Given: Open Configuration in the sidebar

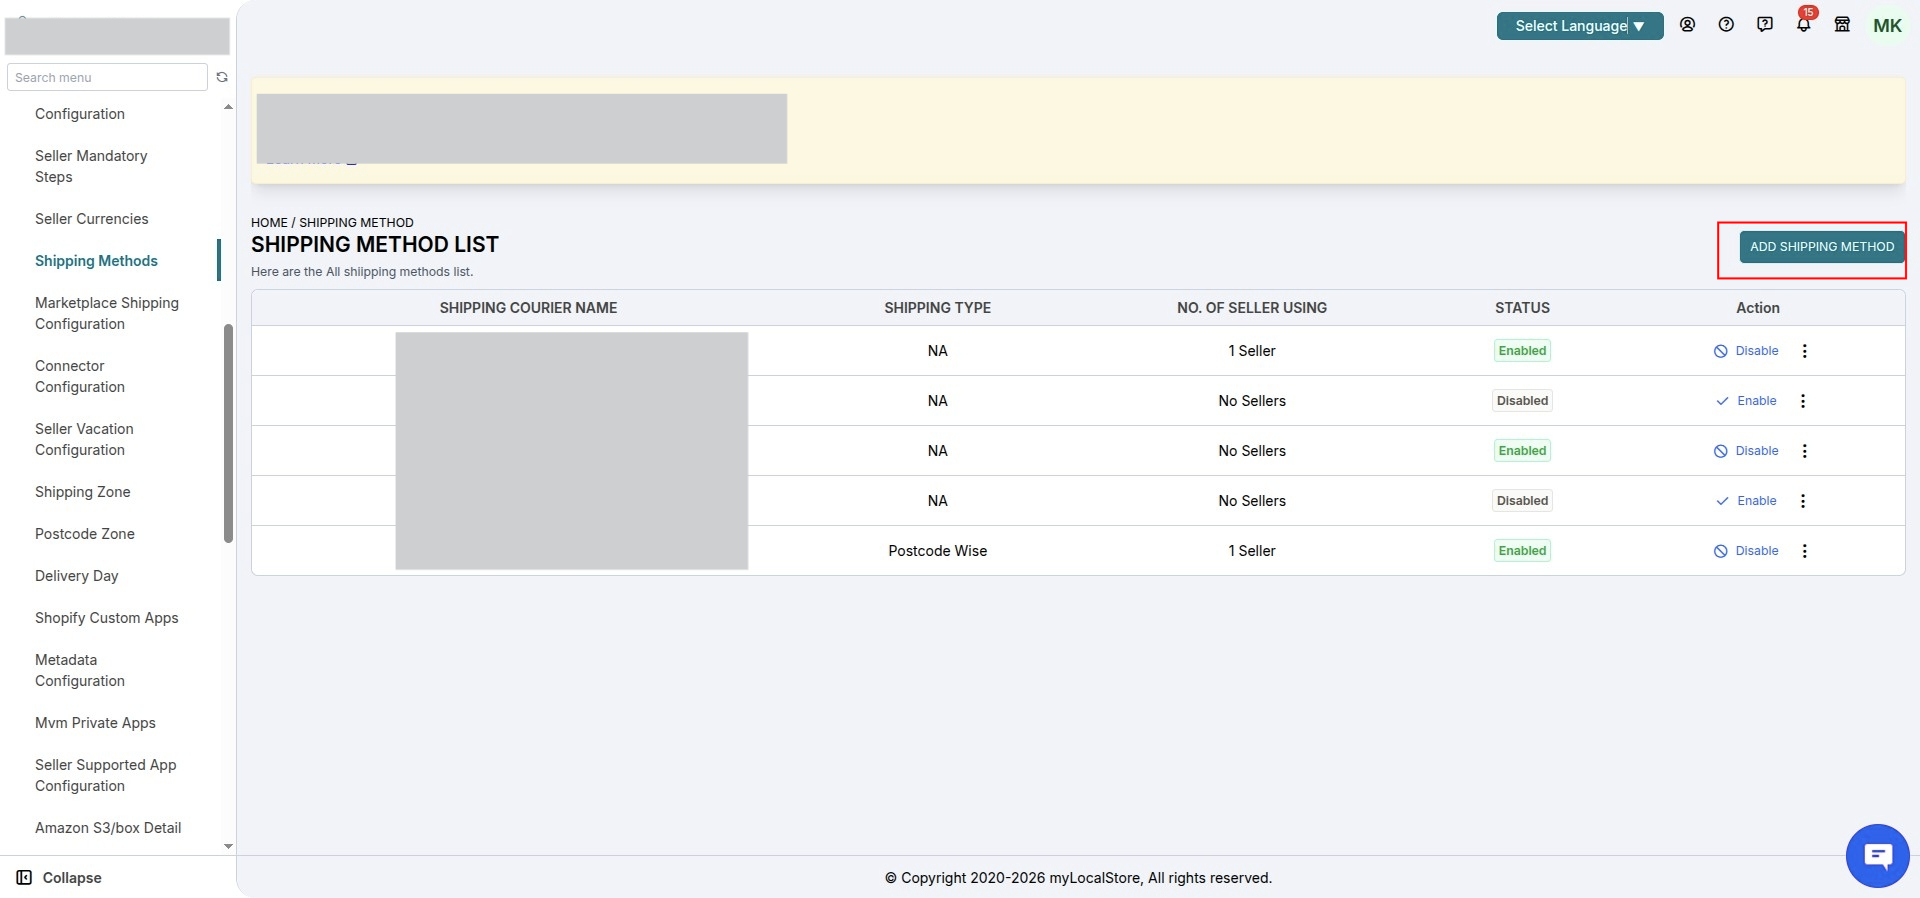Looking at the screenshot, I should [80, 114].
